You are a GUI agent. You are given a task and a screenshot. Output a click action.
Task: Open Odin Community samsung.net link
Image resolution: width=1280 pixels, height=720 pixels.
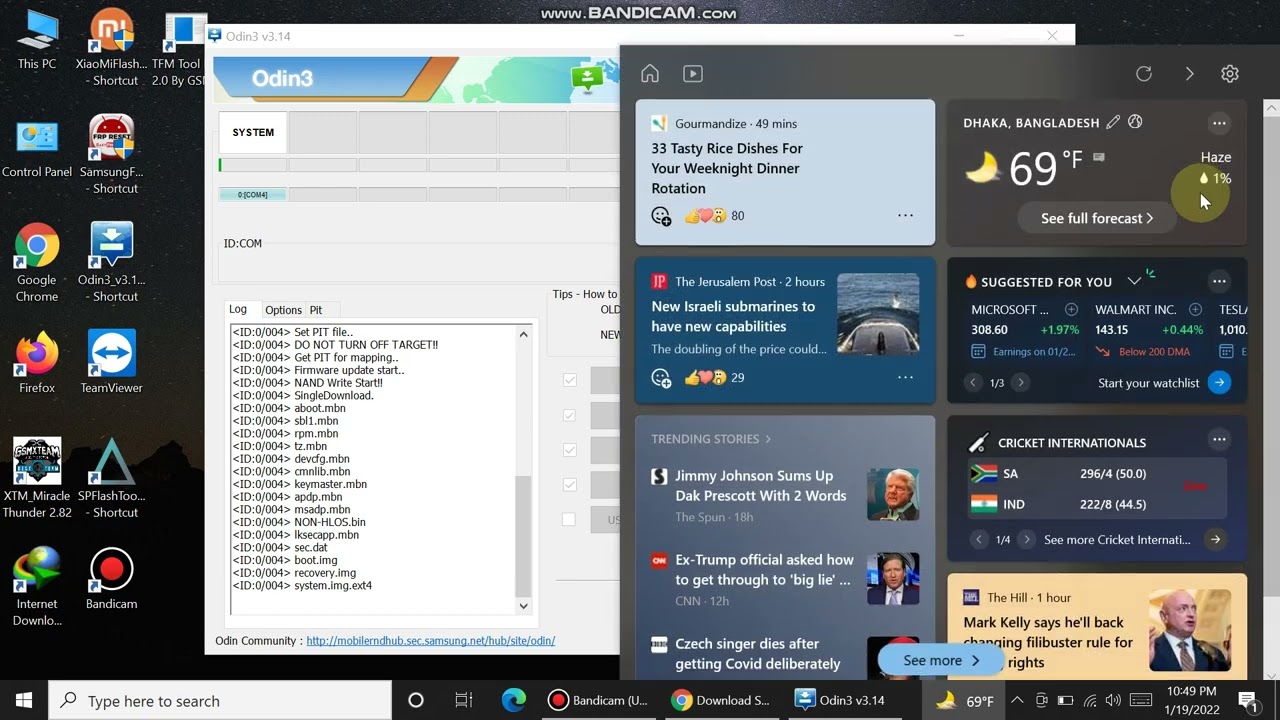(431, 641)
